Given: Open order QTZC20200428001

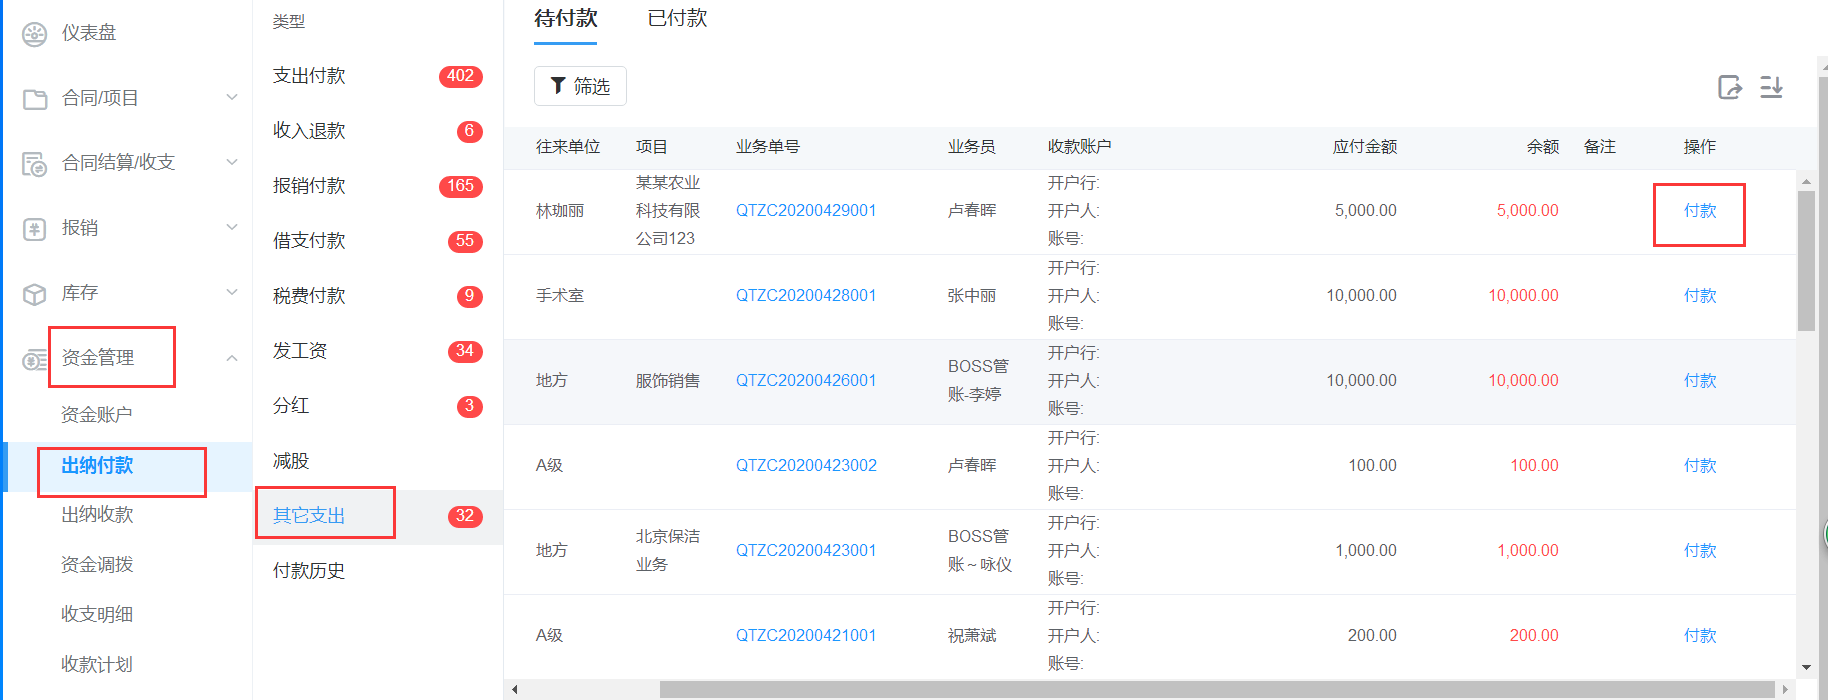Looking at the screenshot, I should (x=806, y=296).
